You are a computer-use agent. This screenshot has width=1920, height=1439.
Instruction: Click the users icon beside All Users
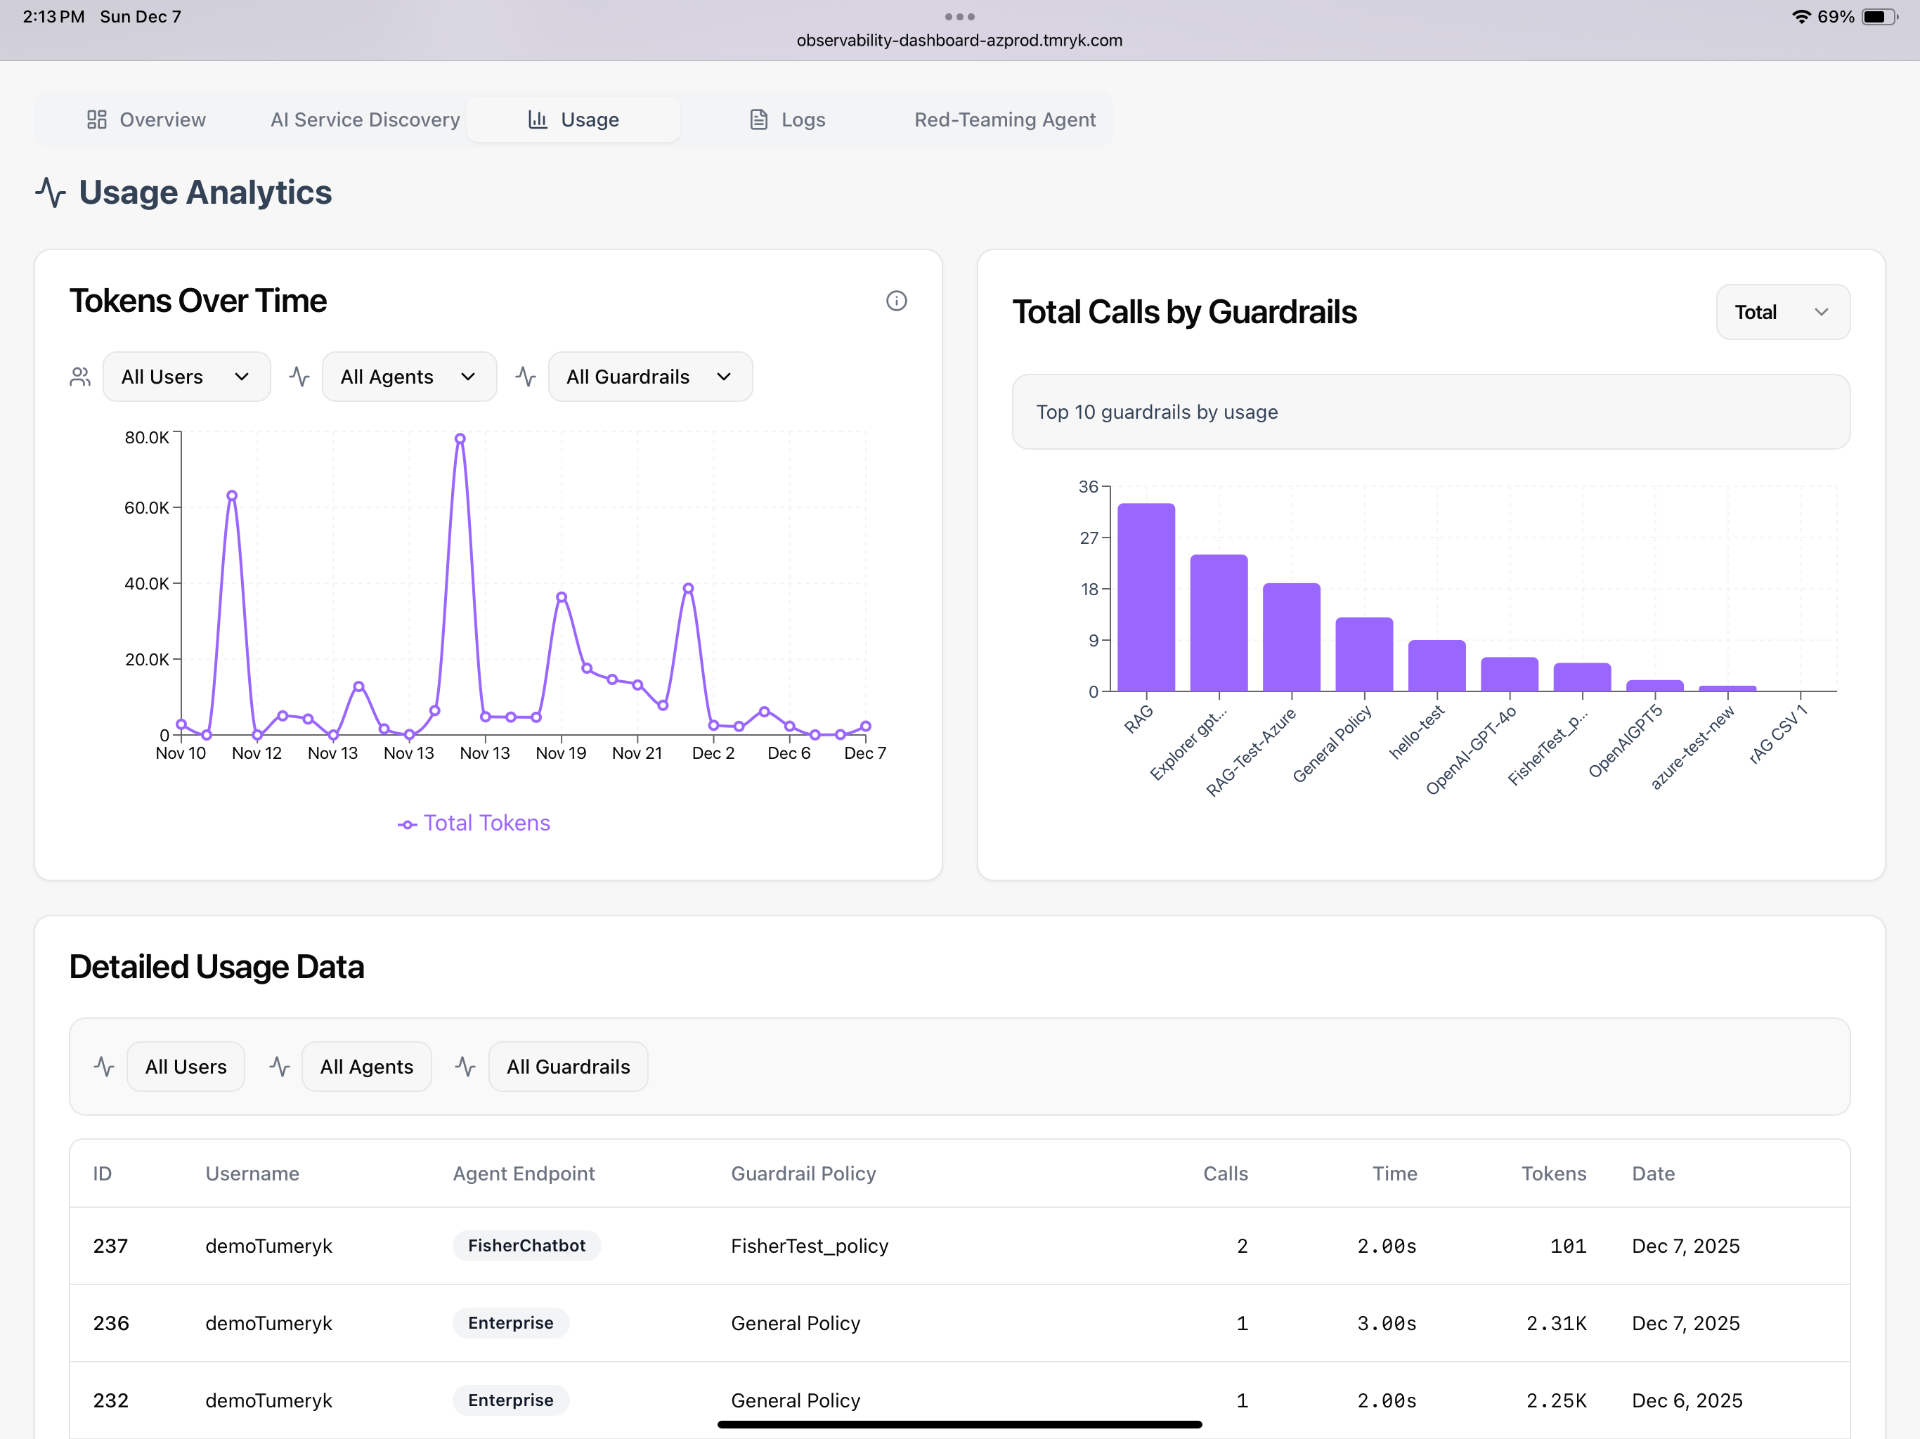point(80,376)
